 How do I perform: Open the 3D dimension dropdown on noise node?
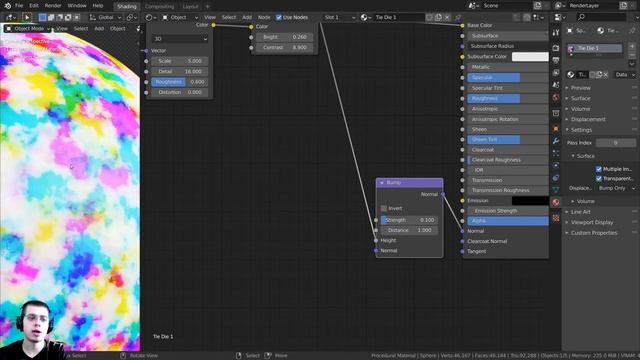(180, 39)
